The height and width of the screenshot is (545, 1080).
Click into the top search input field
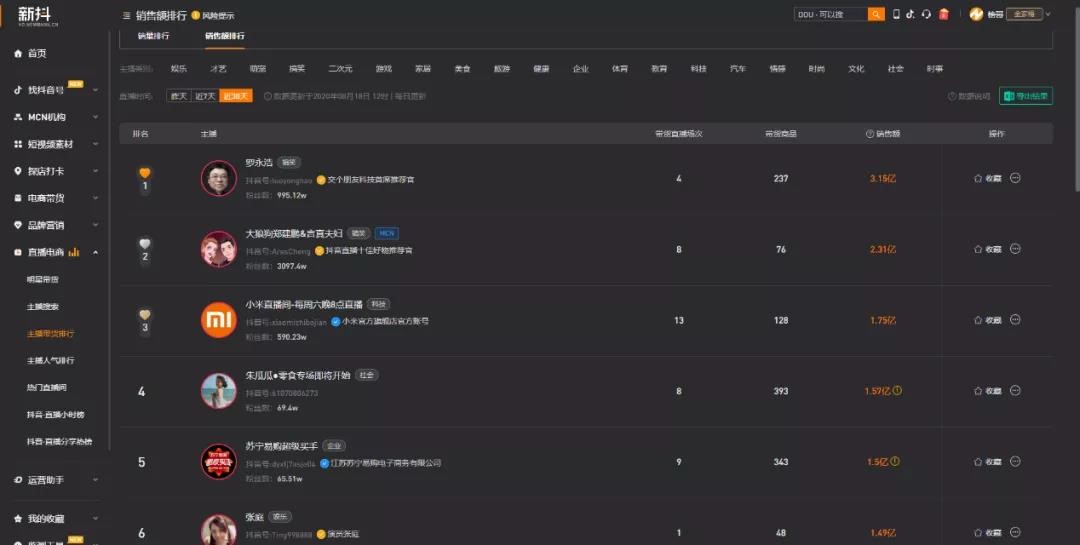[830, 14]
